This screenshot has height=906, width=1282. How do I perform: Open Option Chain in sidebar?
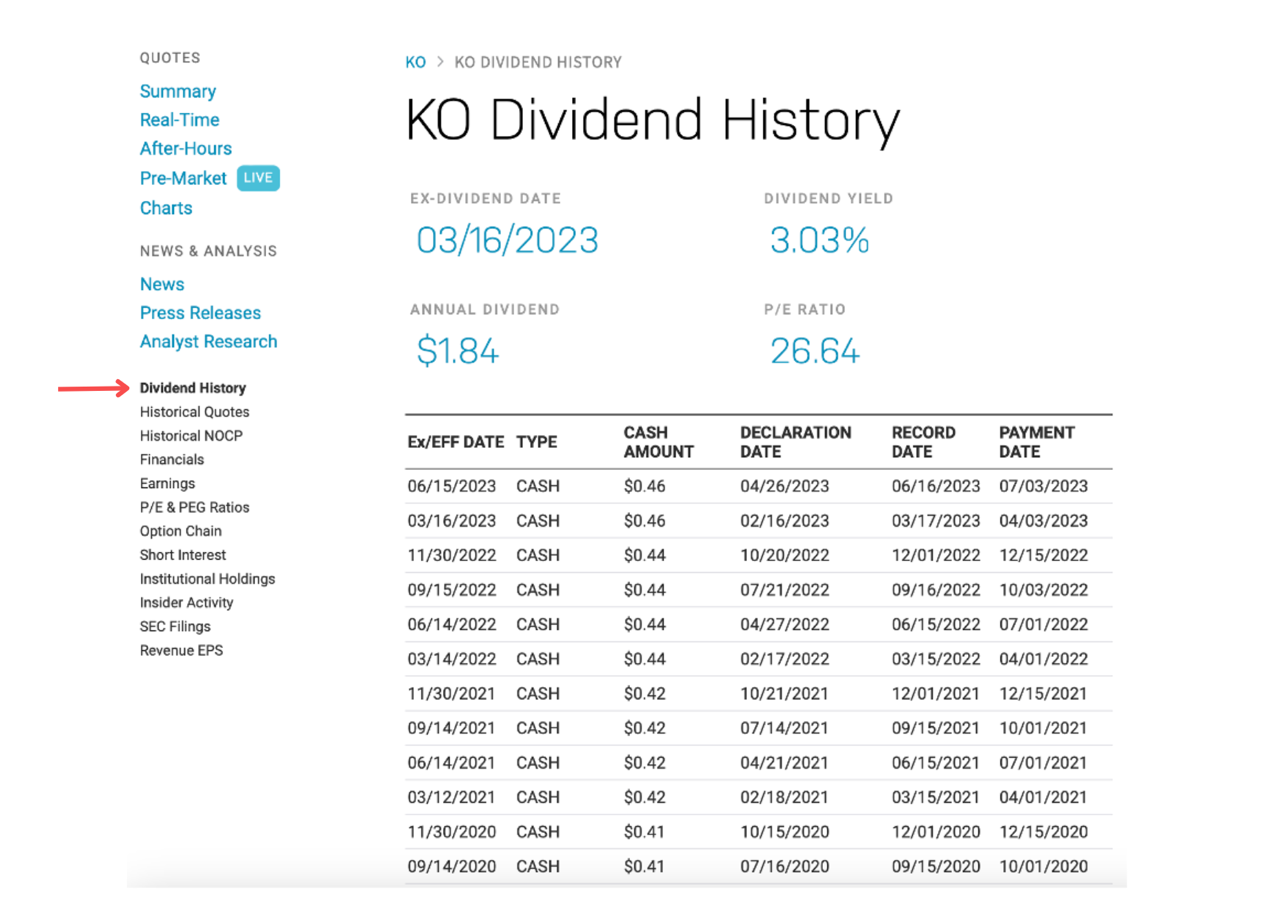(x=181, y=531)
